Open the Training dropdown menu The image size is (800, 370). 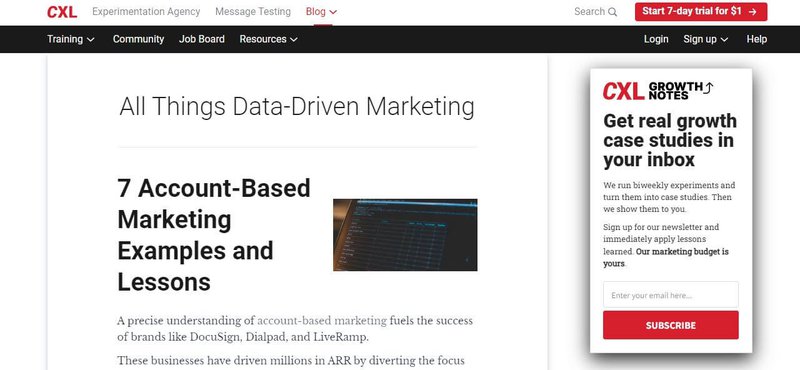point(71,39)
